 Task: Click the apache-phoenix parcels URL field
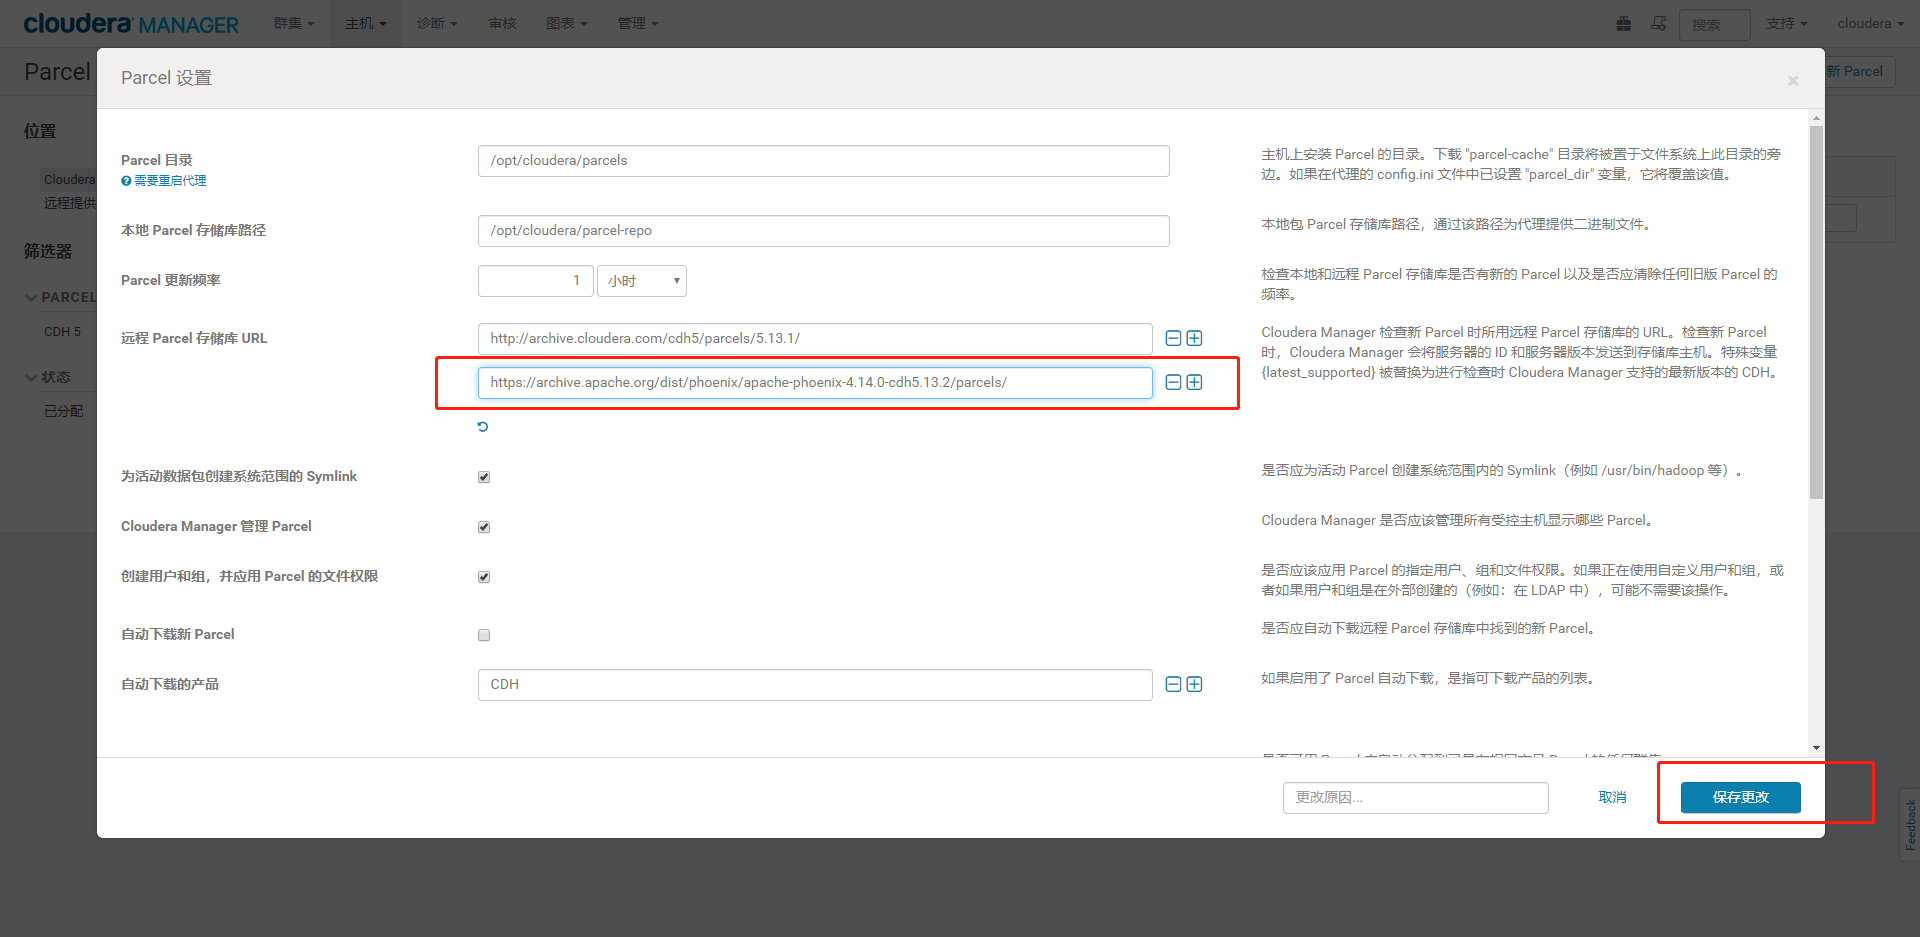click(x=815, y=383)
